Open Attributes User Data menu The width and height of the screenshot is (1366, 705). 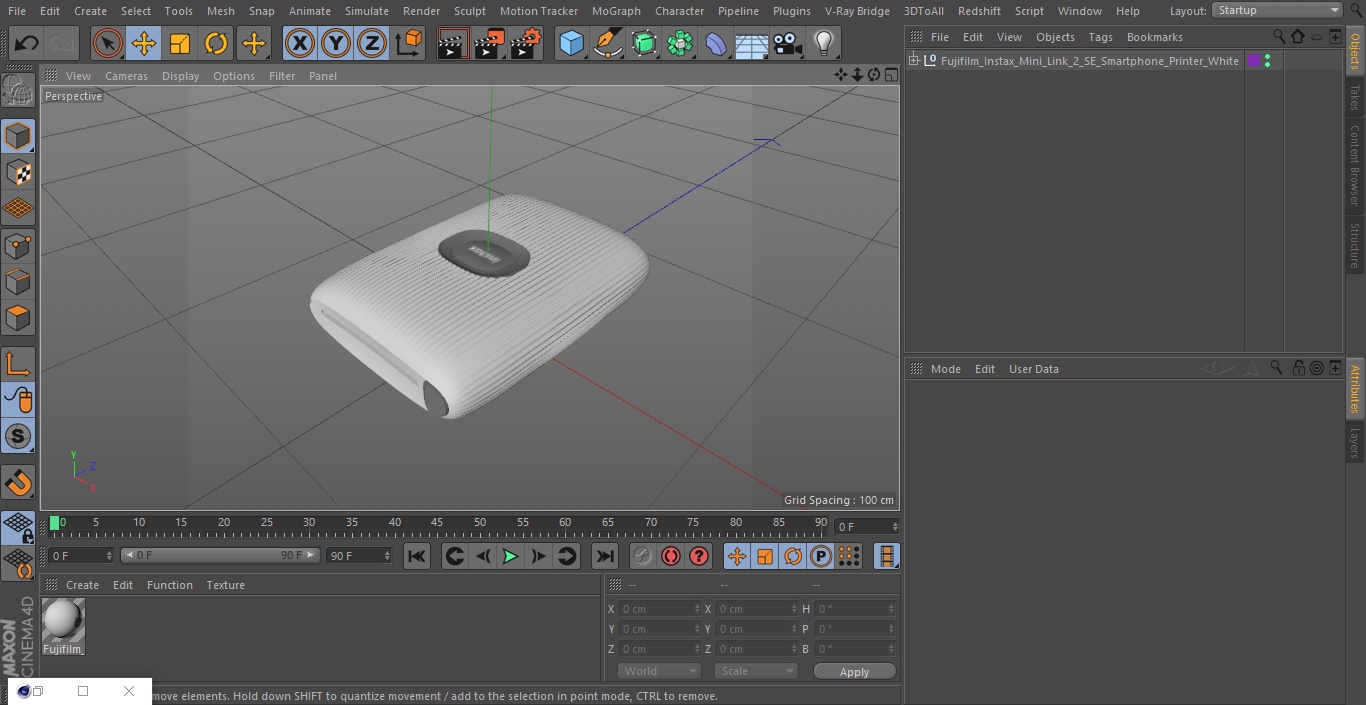click(x=1033, y=369)
